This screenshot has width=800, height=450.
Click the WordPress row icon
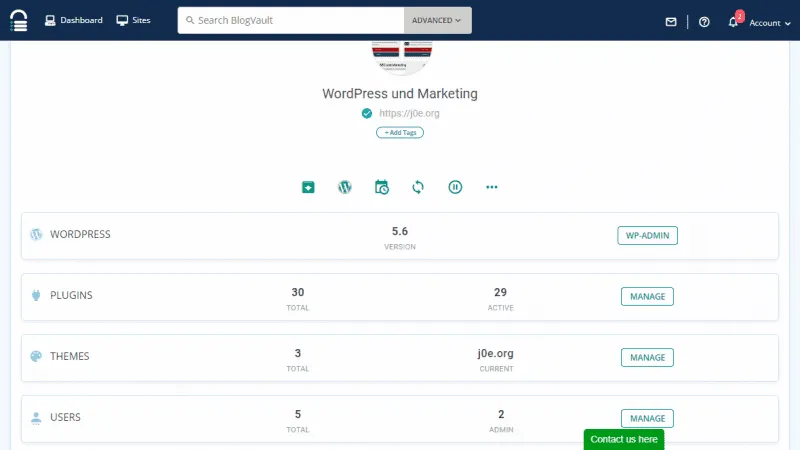tap(36, 234)
